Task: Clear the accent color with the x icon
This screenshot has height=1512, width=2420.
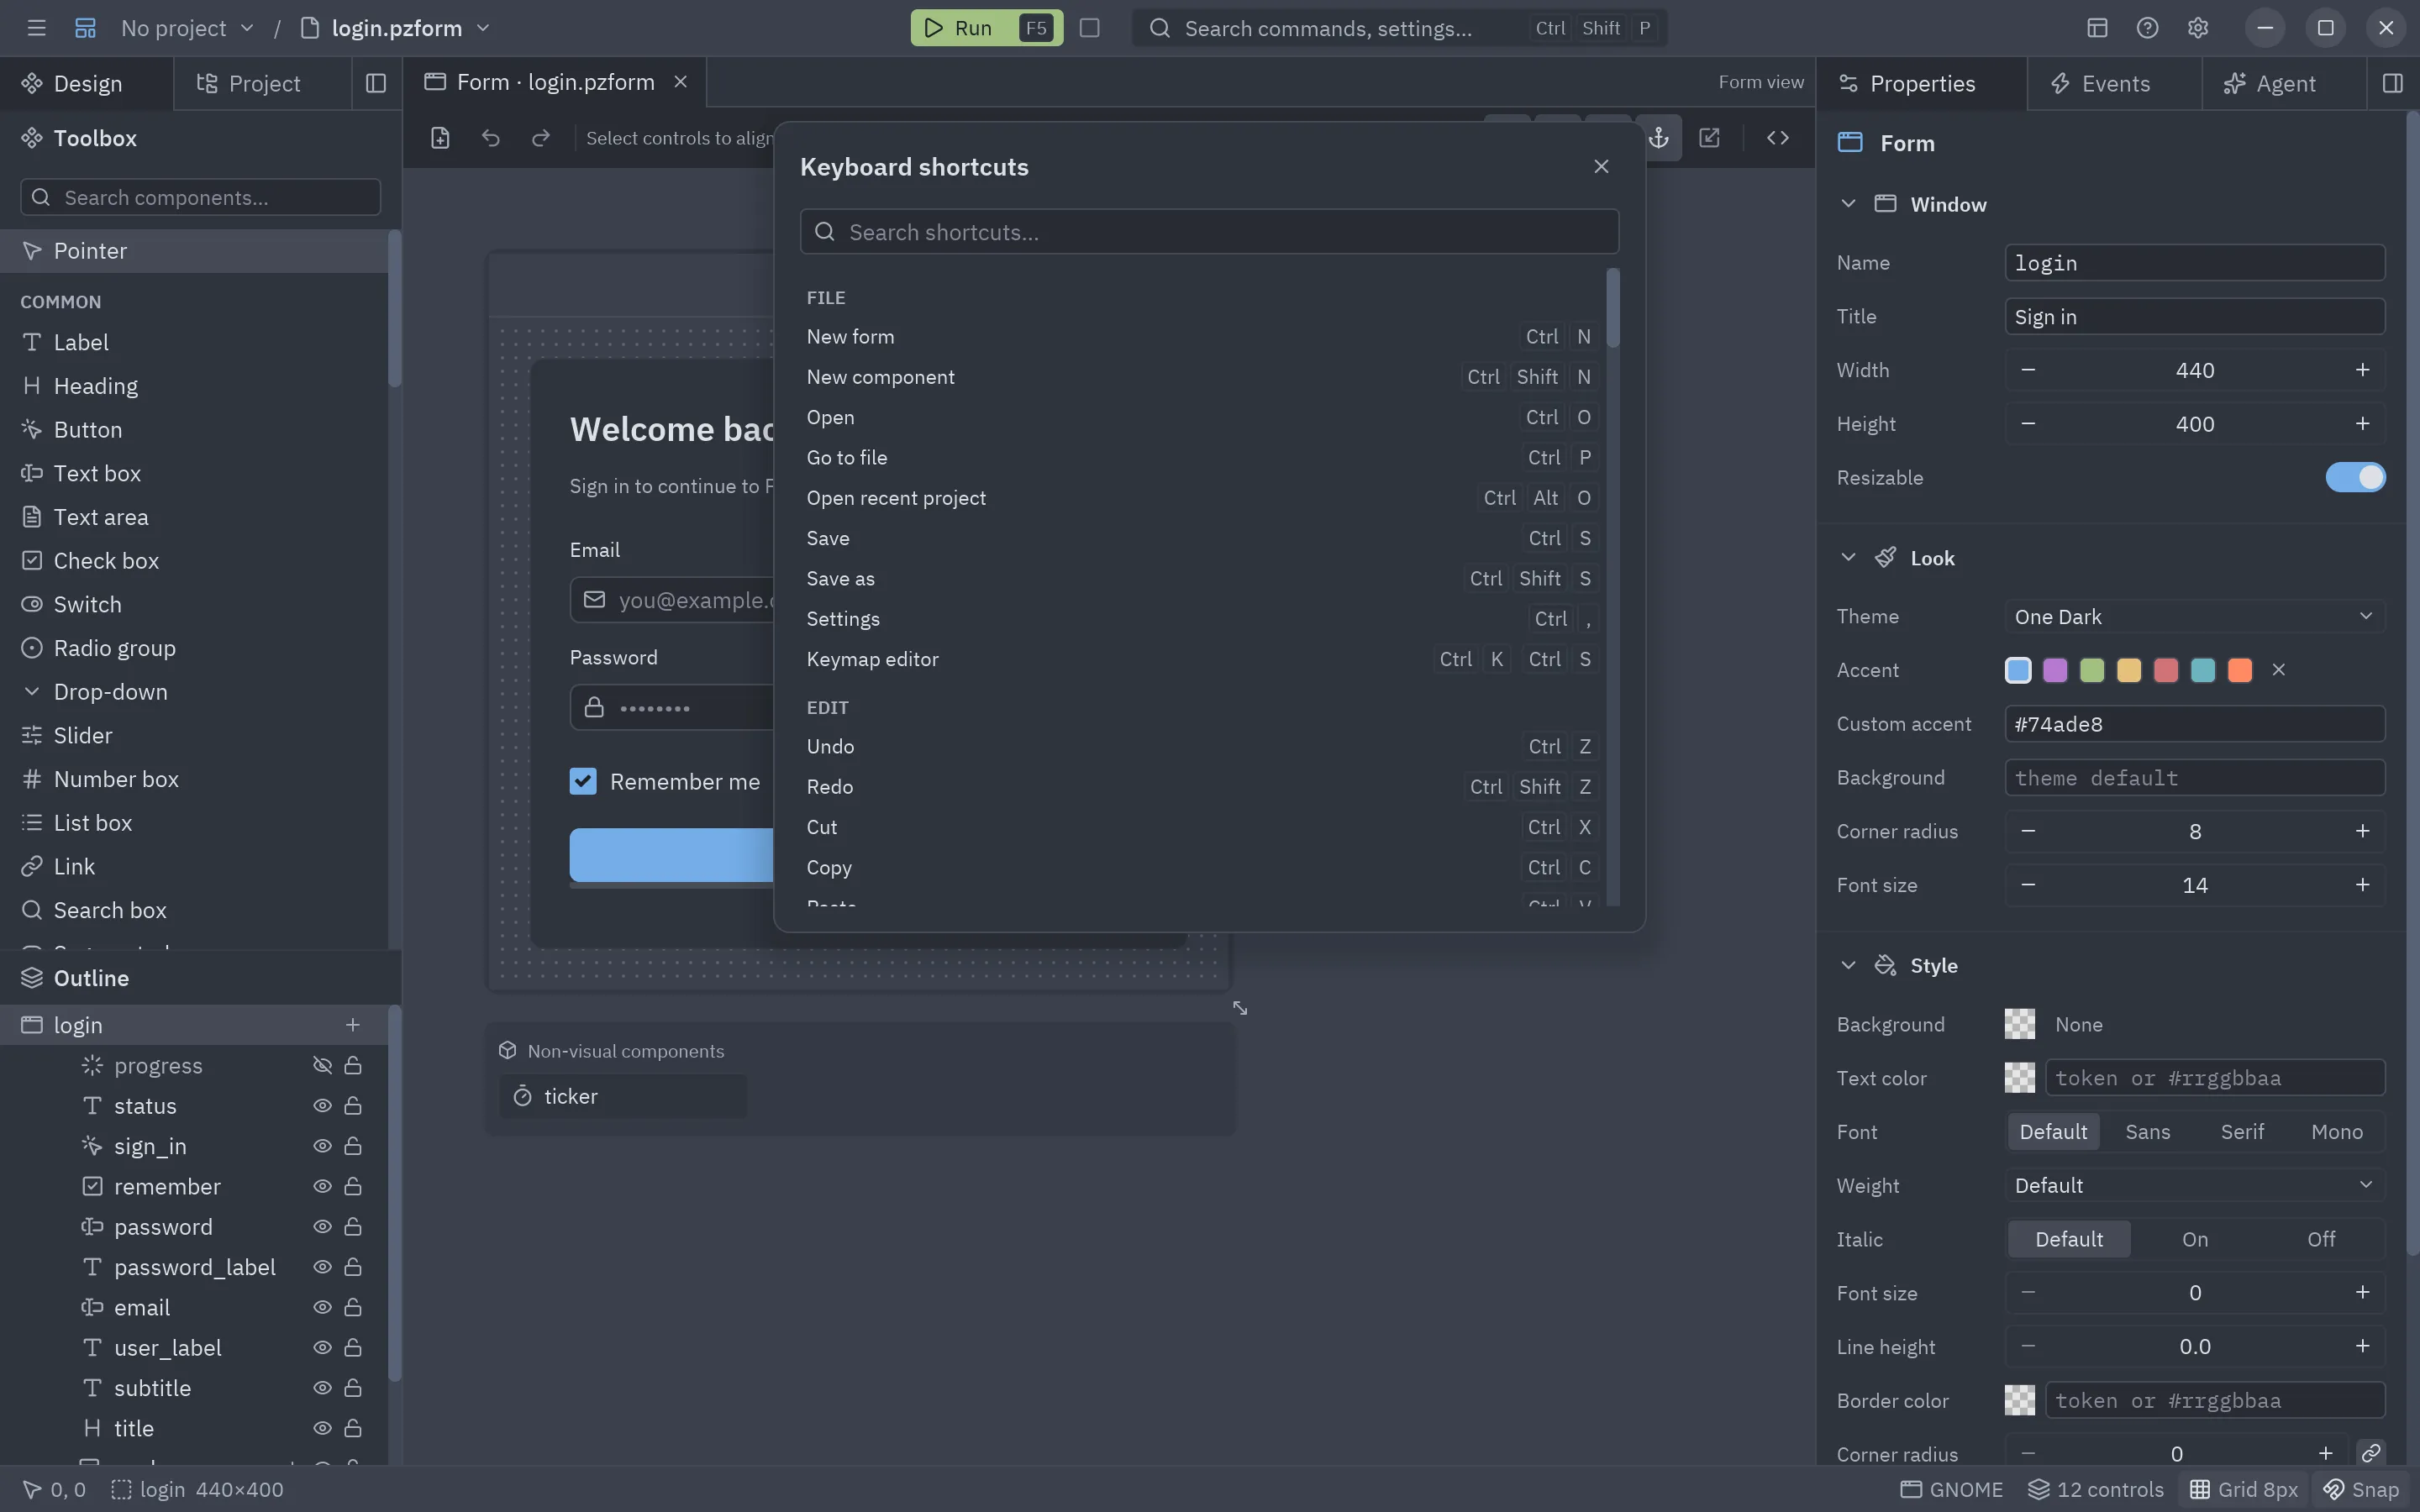Action: (2278, 670)
